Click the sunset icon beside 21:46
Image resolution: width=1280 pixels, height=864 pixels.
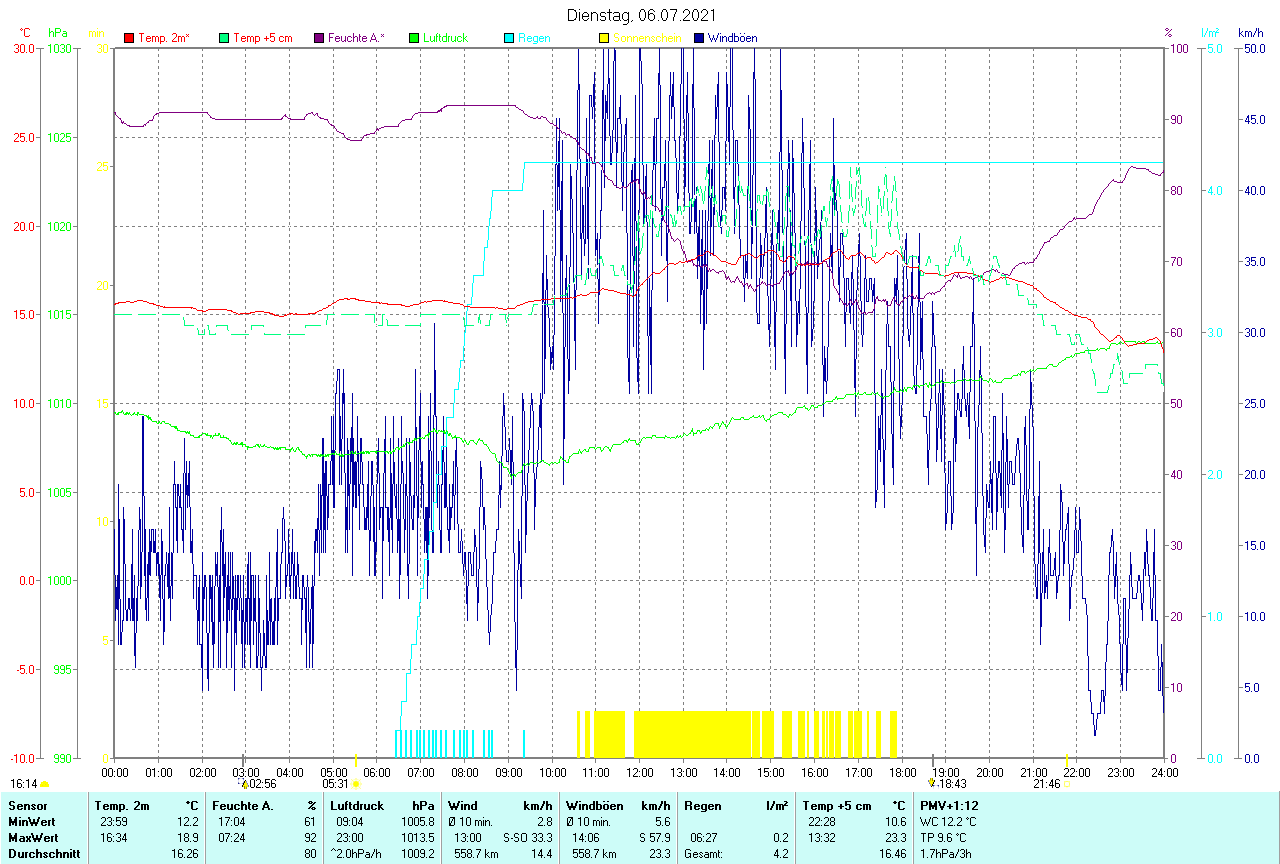(1067, 784)
